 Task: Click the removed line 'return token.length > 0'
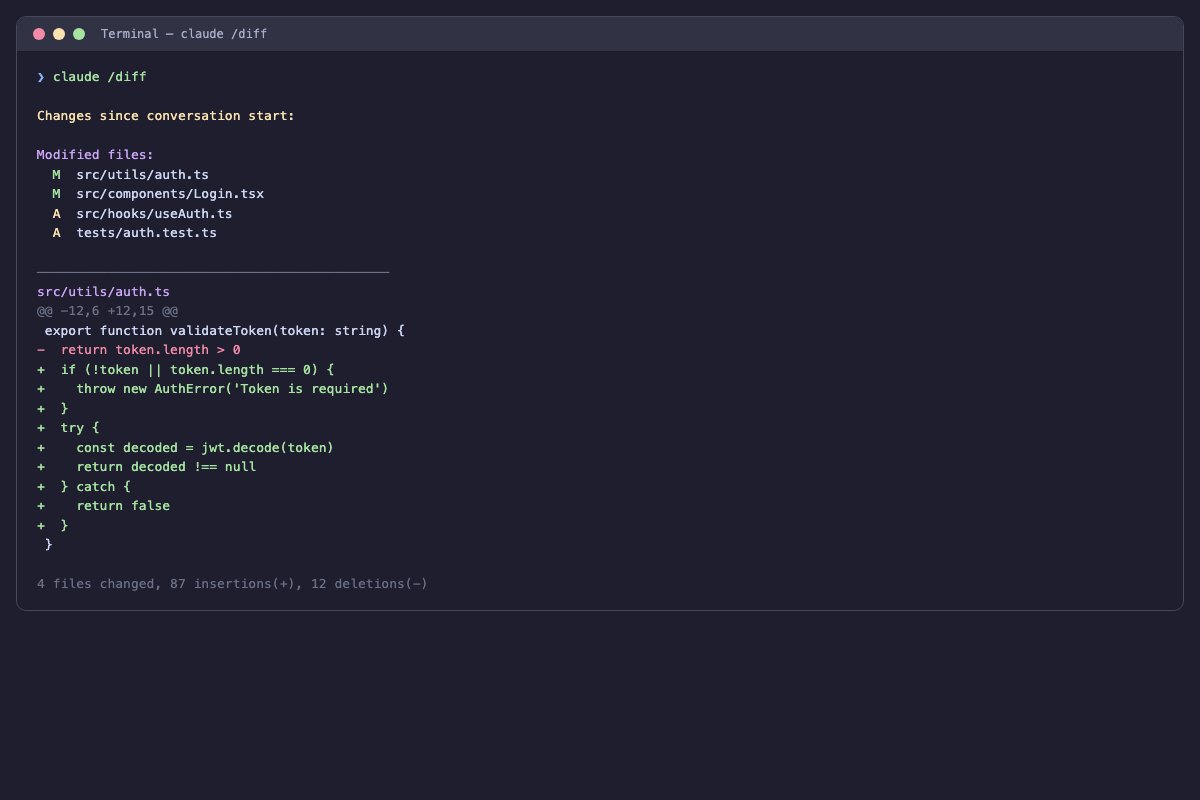tap(139, 350)
